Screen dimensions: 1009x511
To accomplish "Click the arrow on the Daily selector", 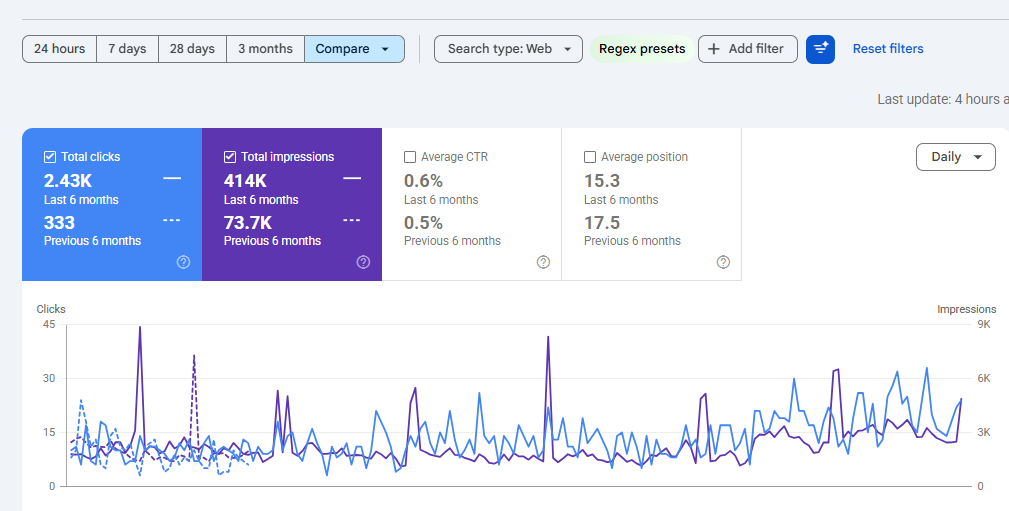I will pyautogui.click(x=978, y=157).
